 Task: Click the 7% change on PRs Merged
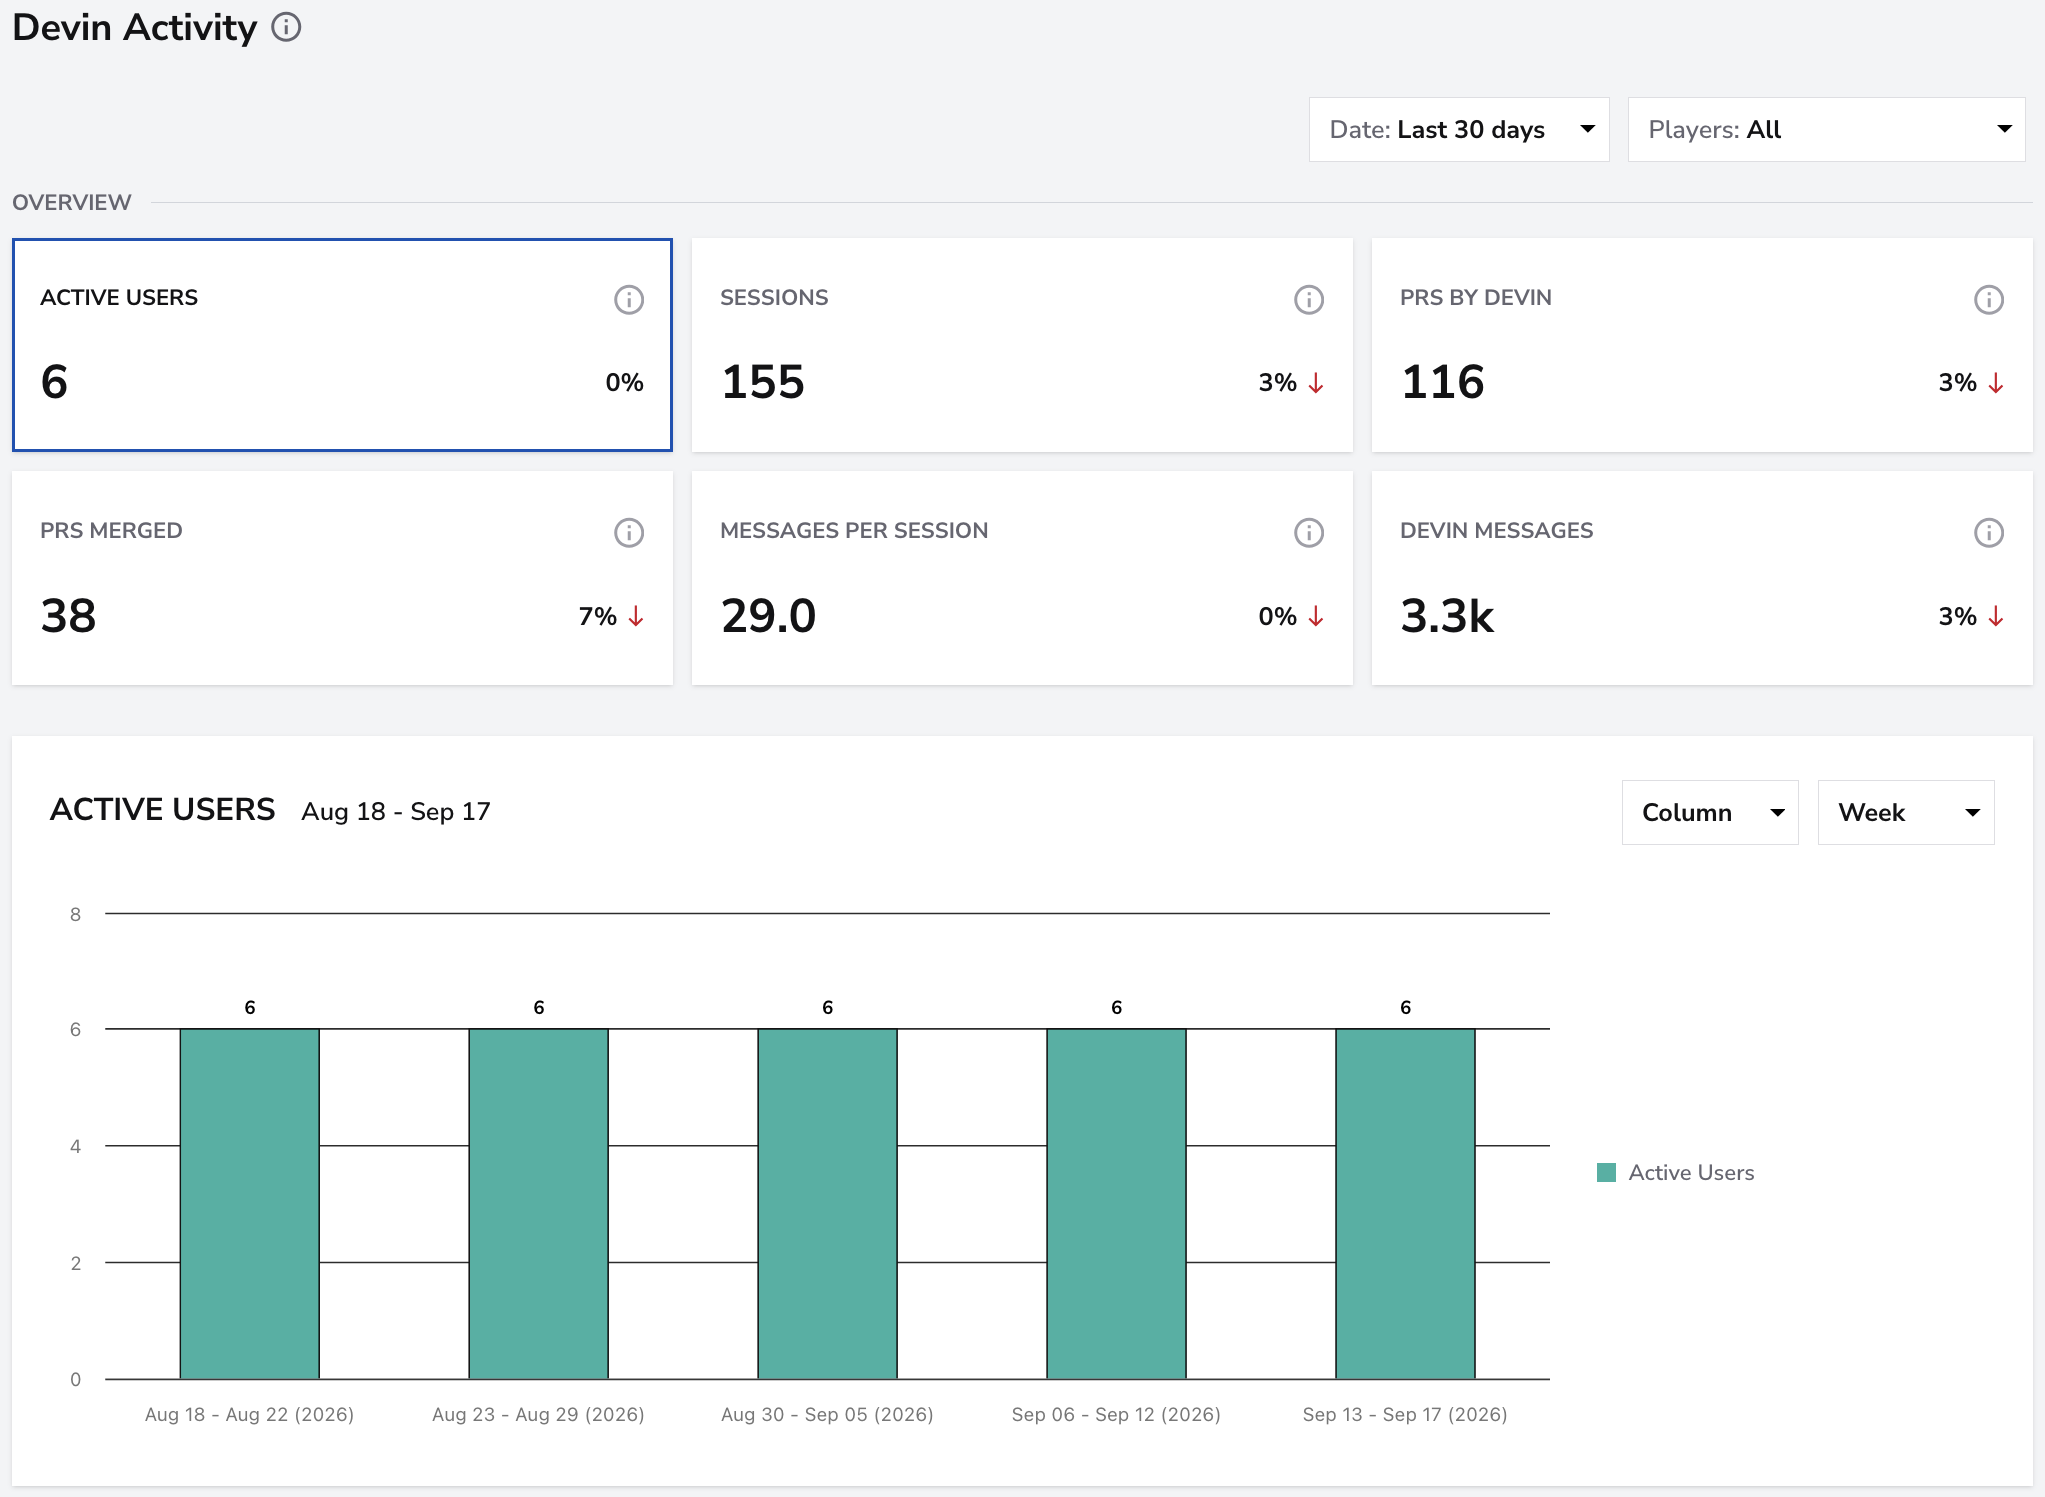[x=598, y=616]
